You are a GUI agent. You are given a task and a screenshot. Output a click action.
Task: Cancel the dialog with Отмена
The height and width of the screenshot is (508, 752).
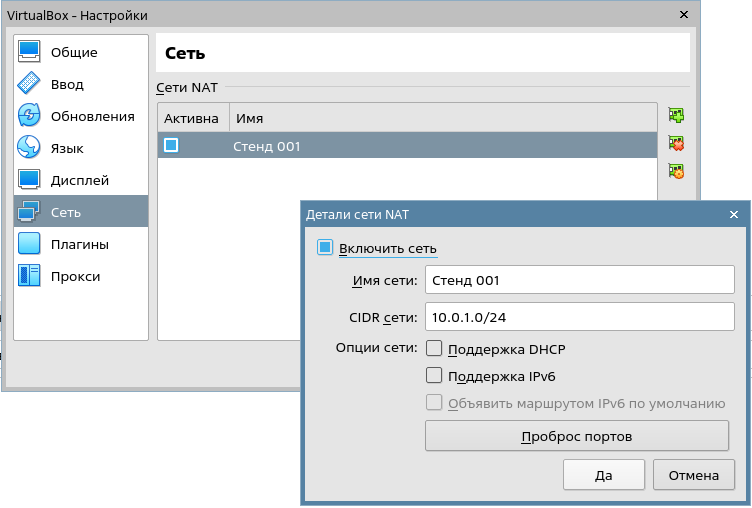tap(694, 475)
